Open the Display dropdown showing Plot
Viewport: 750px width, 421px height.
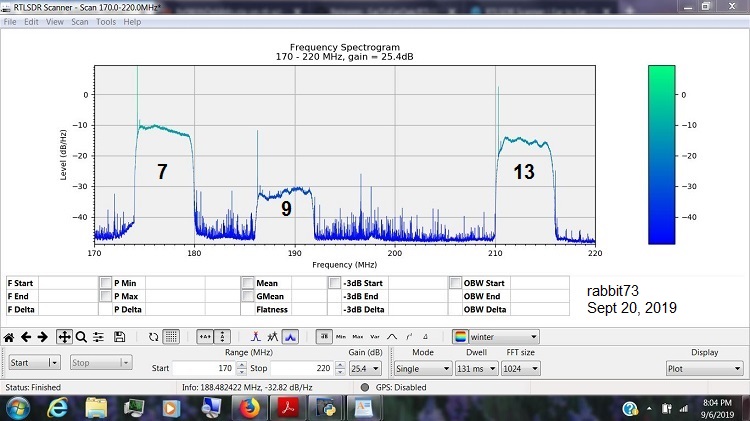click(x=704, y=368)
